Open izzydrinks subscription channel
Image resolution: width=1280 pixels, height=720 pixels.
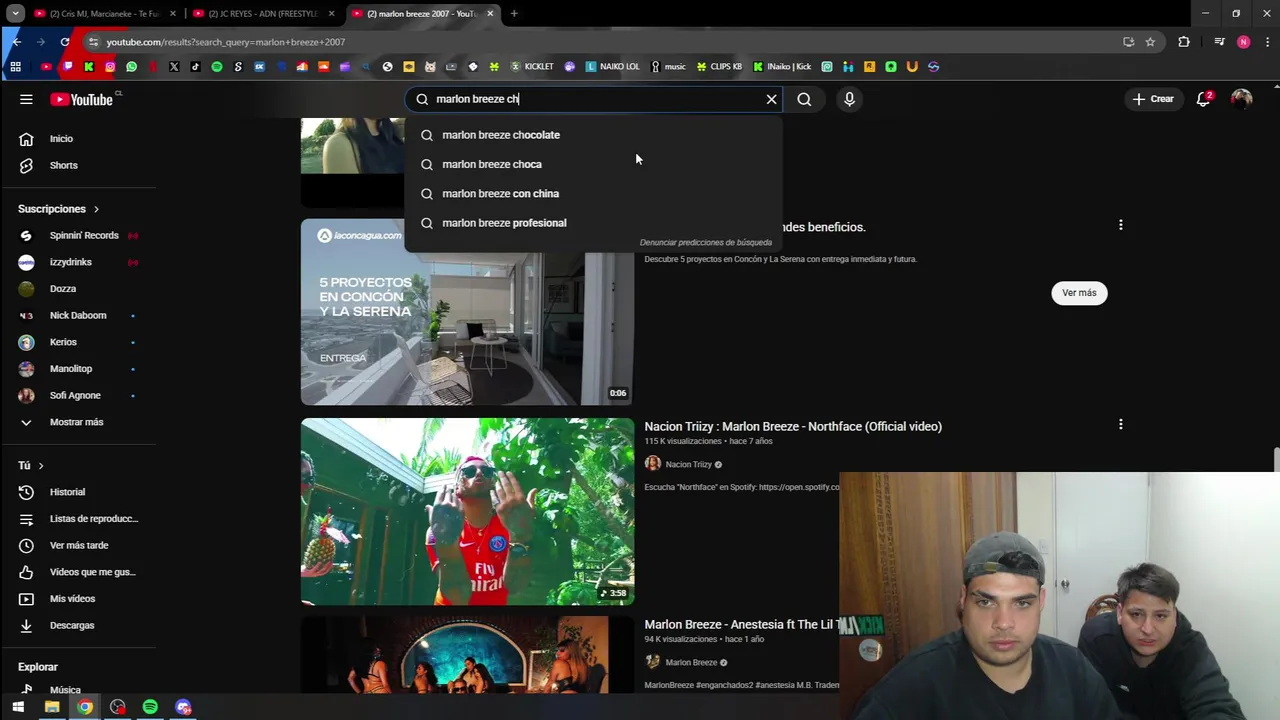(x=78, y=262)
